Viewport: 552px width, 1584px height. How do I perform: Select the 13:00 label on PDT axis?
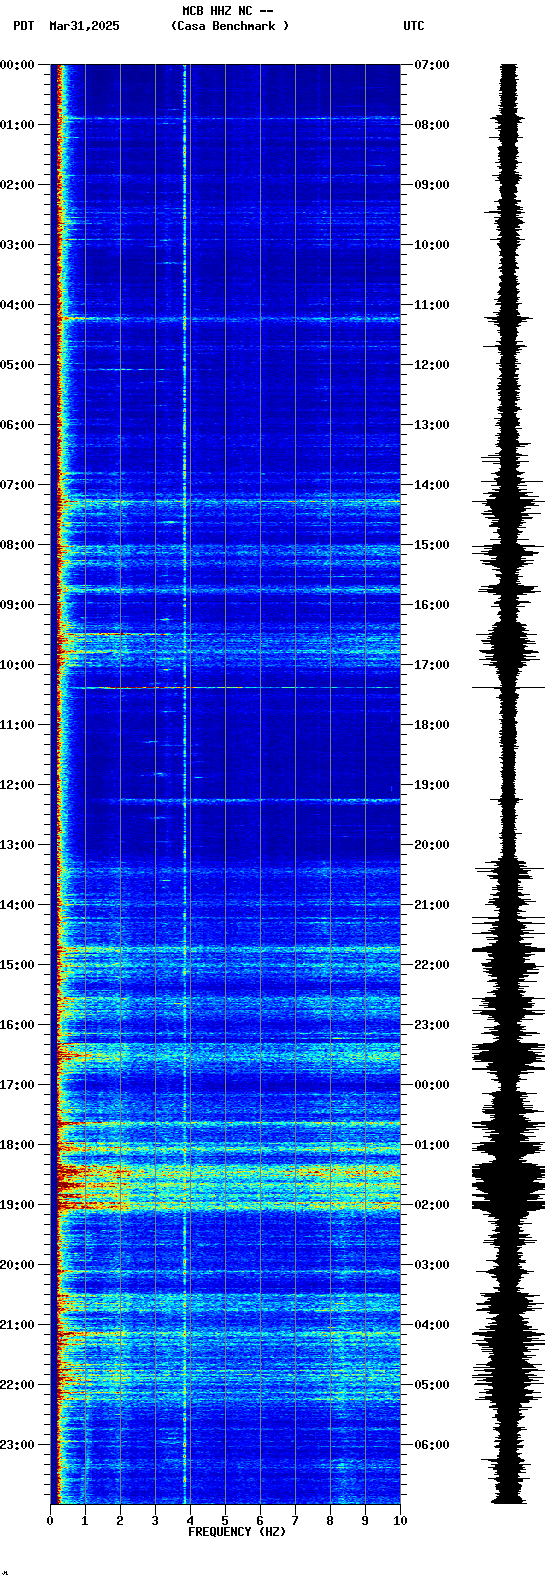[x=17, y=845]
